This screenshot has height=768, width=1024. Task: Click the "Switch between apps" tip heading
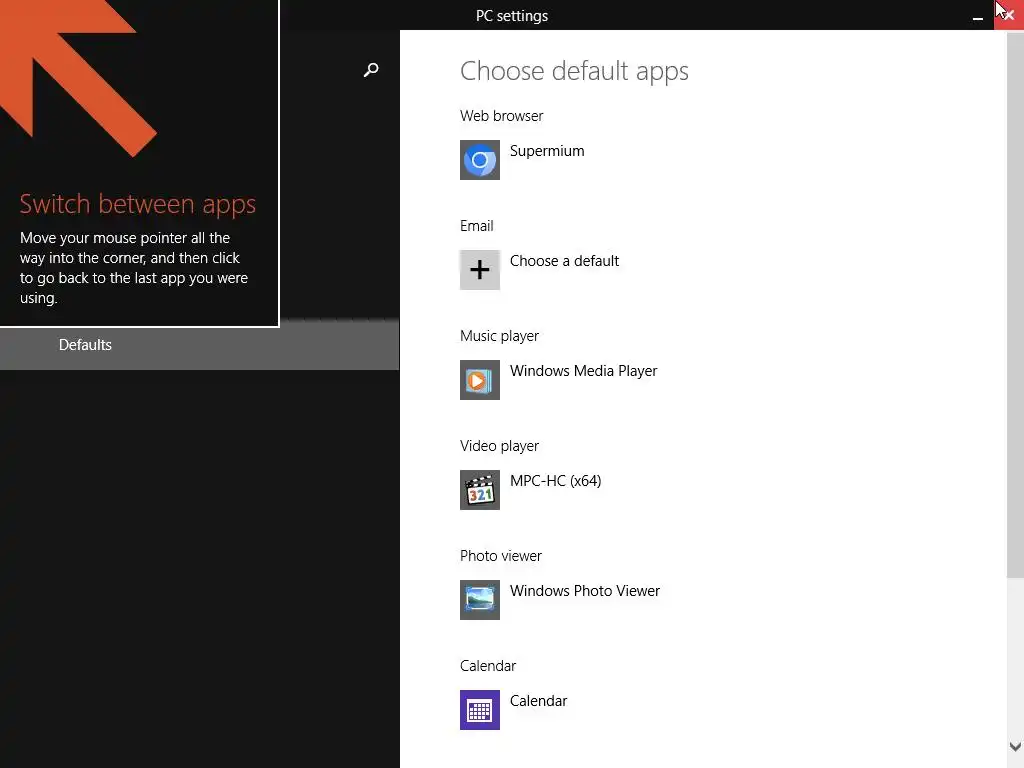138,204
